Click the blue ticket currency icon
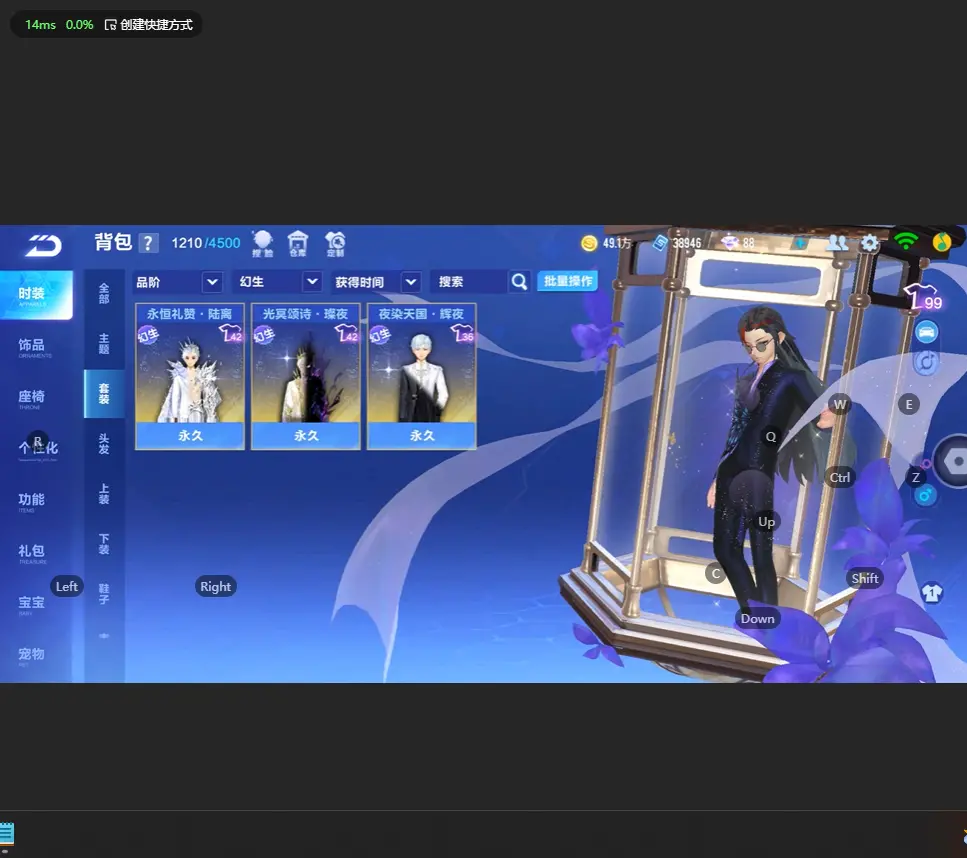This screenshot has width=967, height=858. (x=660, y=243)
